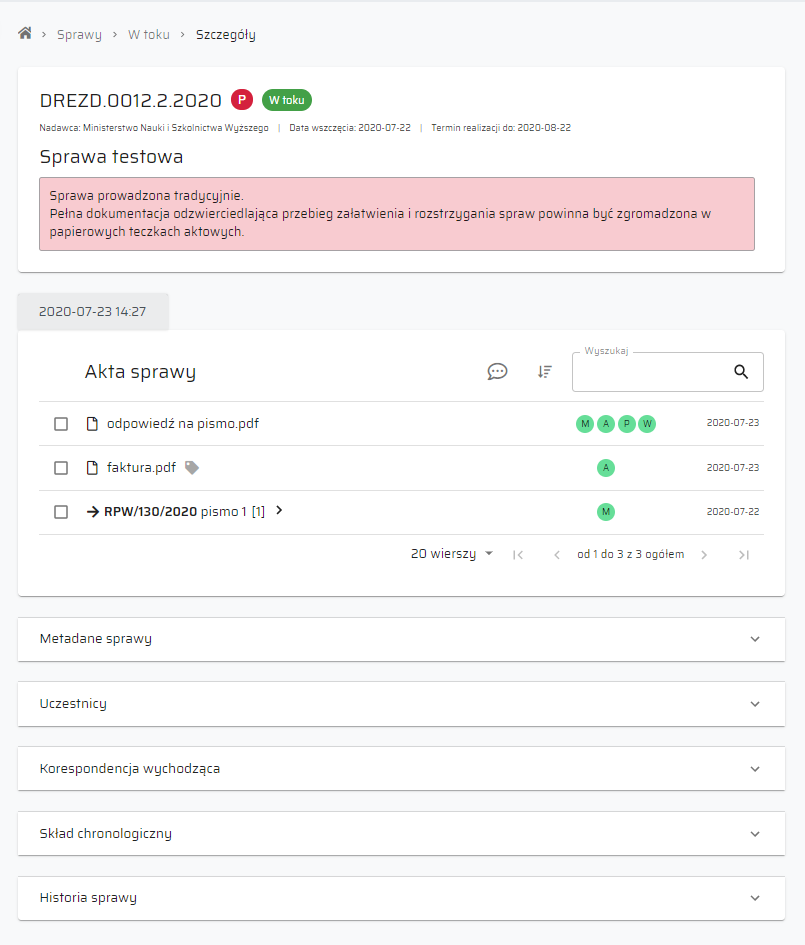Viewport: 805px width, 945px height.
Task: Click the search magnifier icon
Action: click(x=741, y=371)
